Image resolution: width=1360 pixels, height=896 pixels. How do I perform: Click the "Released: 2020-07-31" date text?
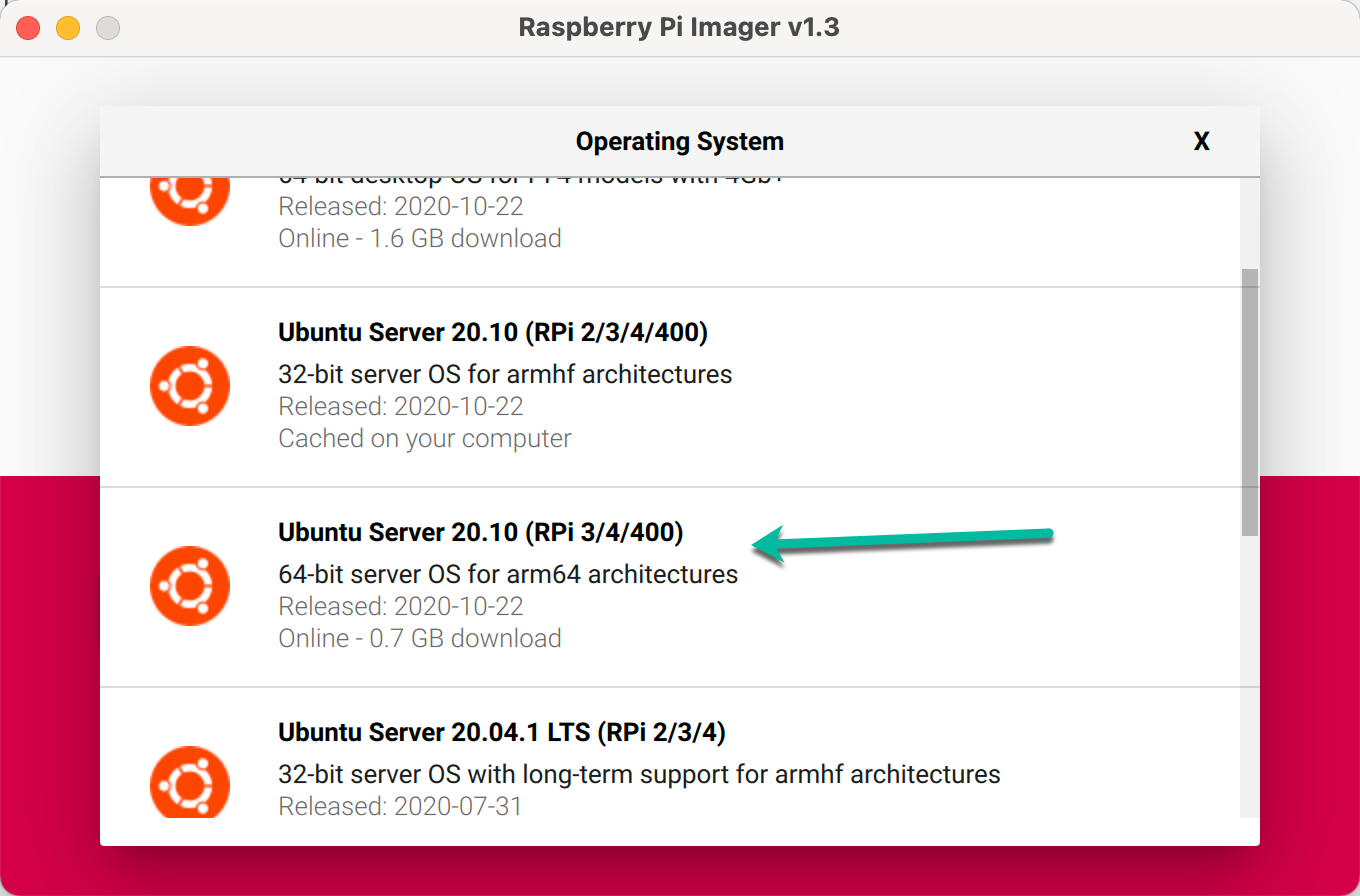tap(400, 806)
